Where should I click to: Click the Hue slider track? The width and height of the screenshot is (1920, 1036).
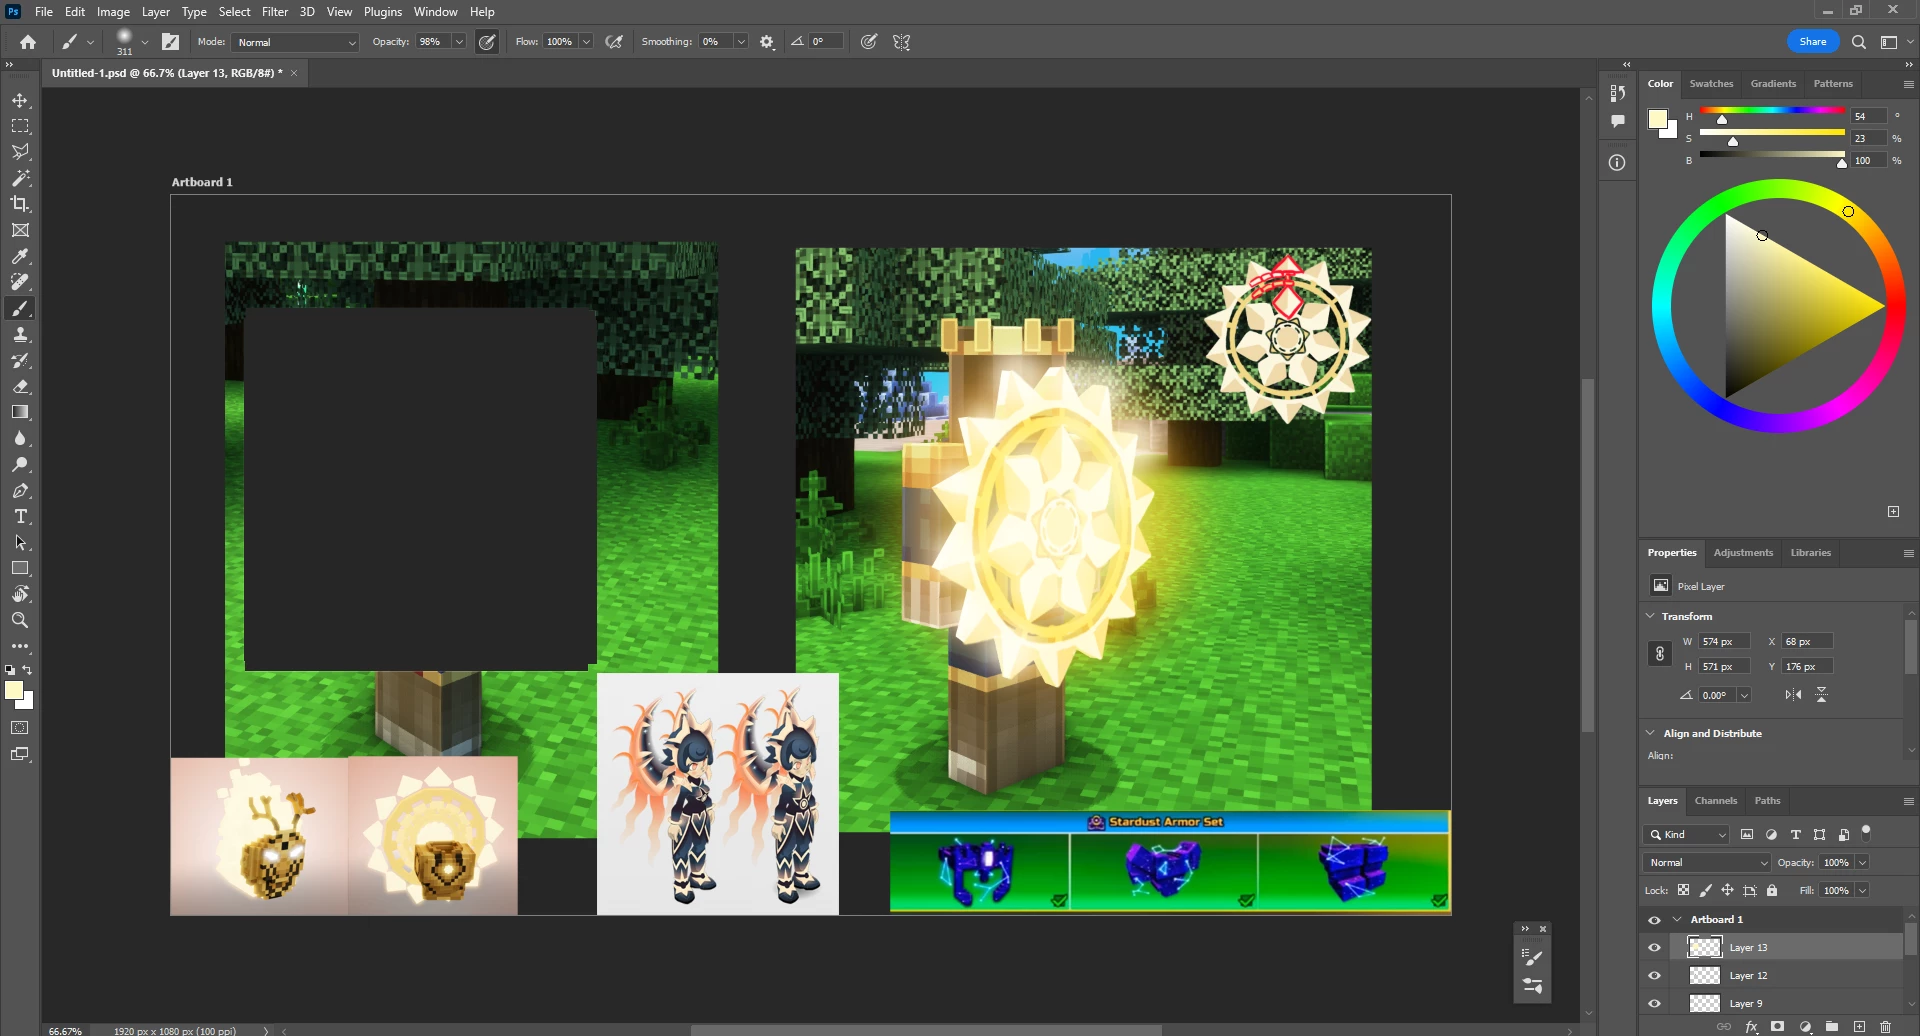click(x=1772, y=110)
